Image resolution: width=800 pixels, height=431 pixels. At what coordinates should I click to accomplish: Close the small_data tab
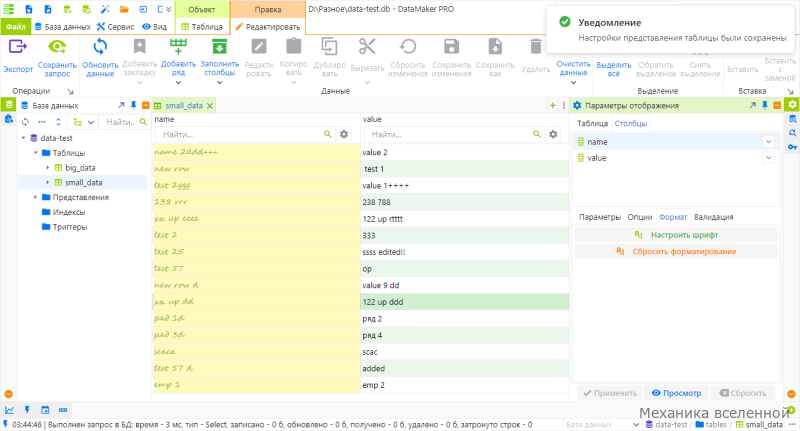click(210, 106)
